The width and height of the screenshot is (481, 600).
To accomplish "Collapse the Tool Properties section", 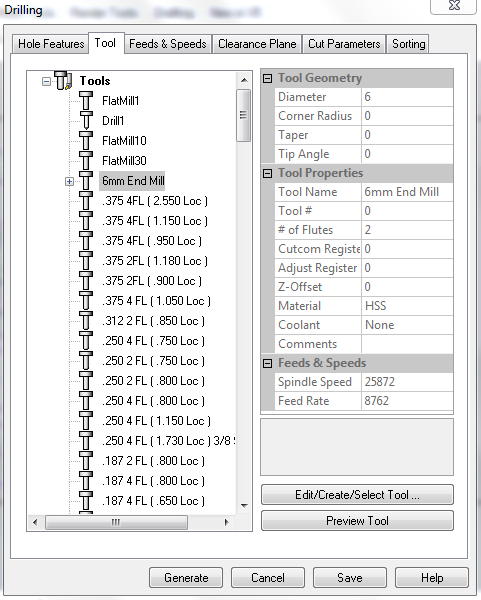I will coord(267,173).
